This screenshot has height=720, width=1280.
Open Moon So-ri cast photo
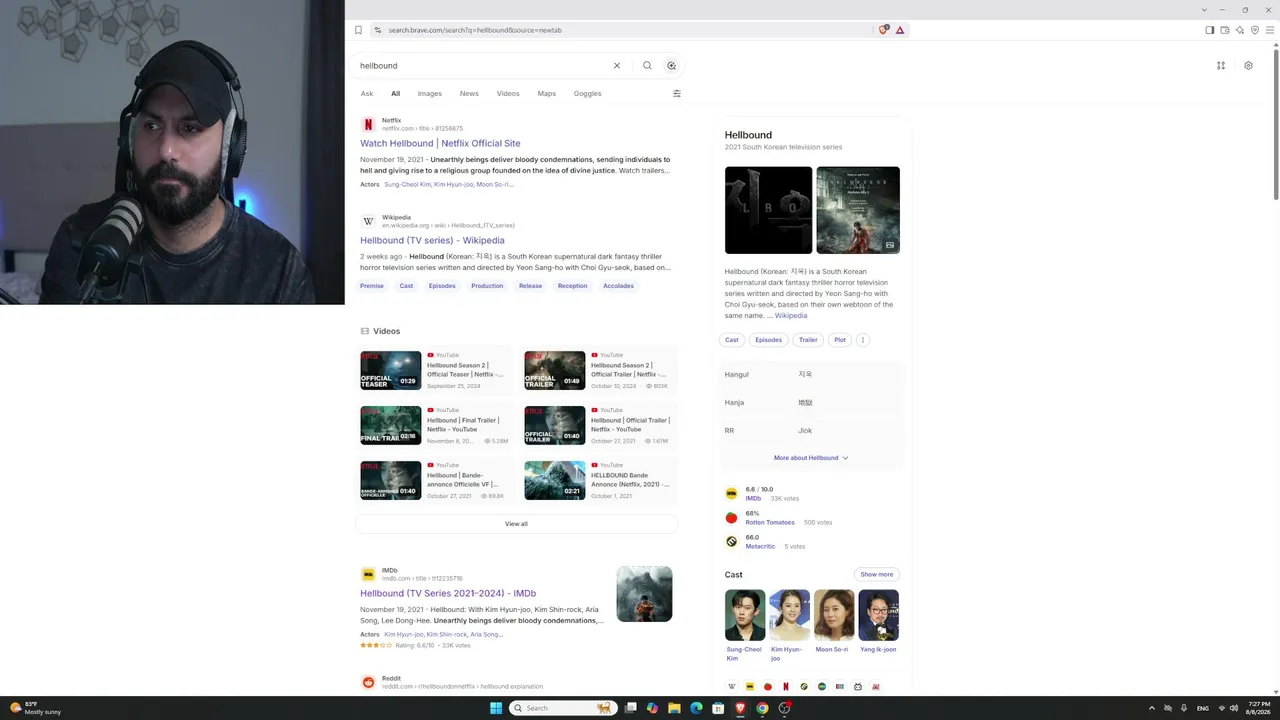click(834, 615)
